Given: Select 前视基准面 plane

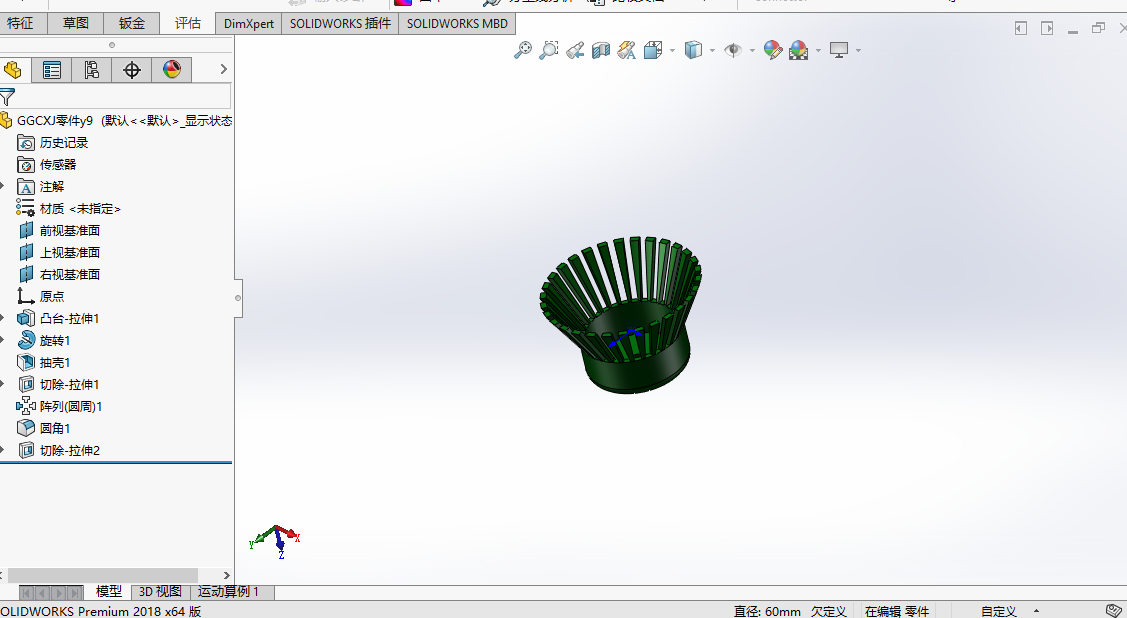Looking at the screenshot, I should [x=59, y=231].
